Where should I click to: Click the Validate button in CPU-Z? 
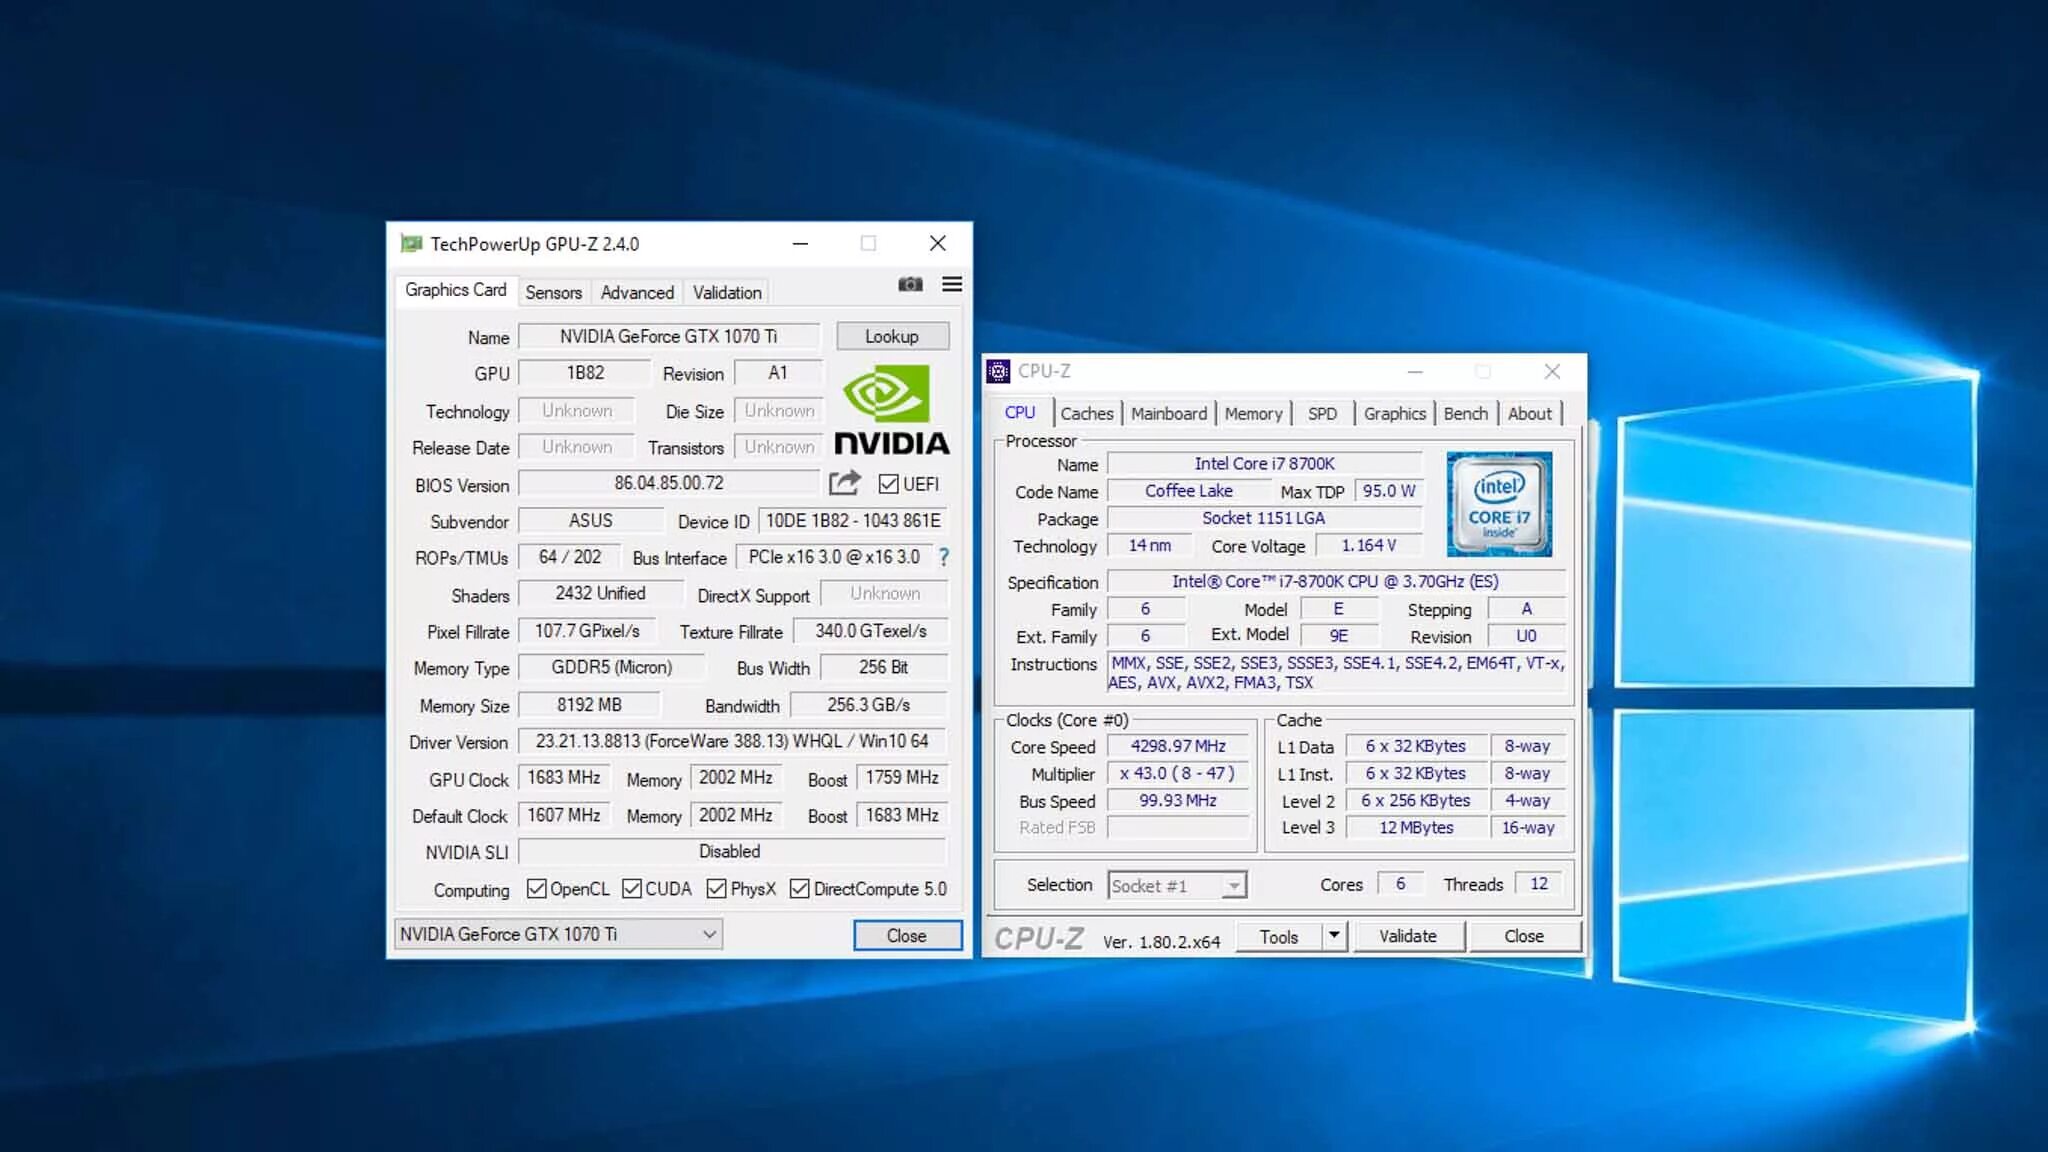1408,936
